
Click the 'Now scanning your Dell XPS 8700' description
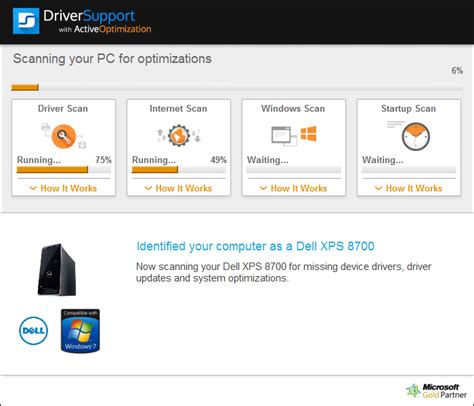point(284,272)
